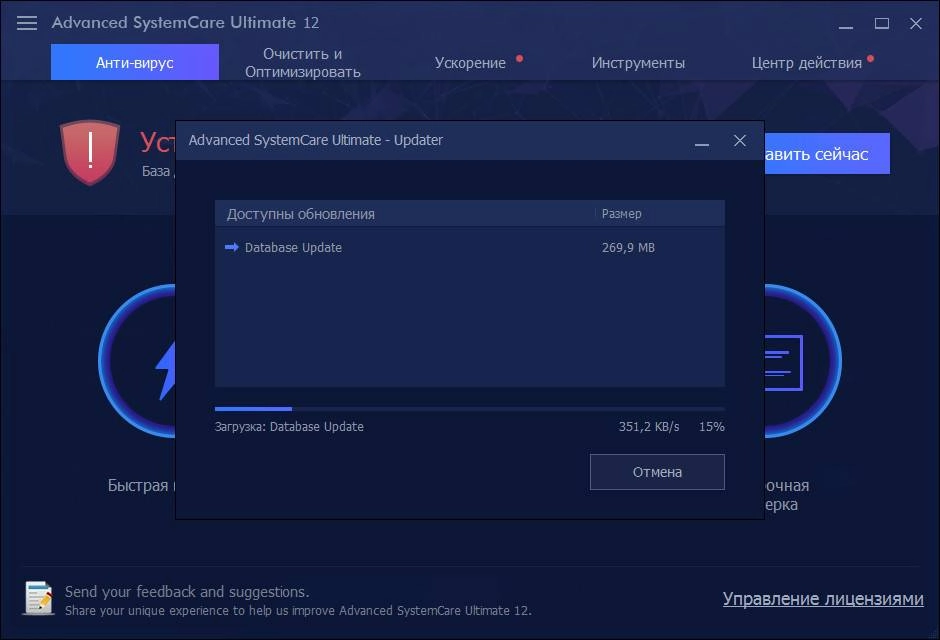This screenshot has height=640, width=940.
Task: Switch to the Анти-вирус tab
Action: point(135,62)
